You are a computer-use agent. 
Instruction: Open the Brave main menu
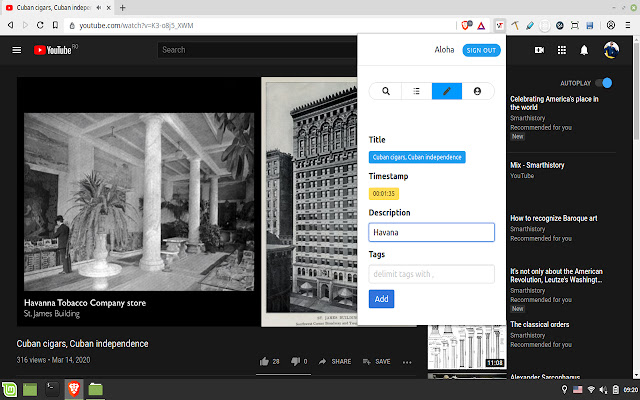pos(628,25)
